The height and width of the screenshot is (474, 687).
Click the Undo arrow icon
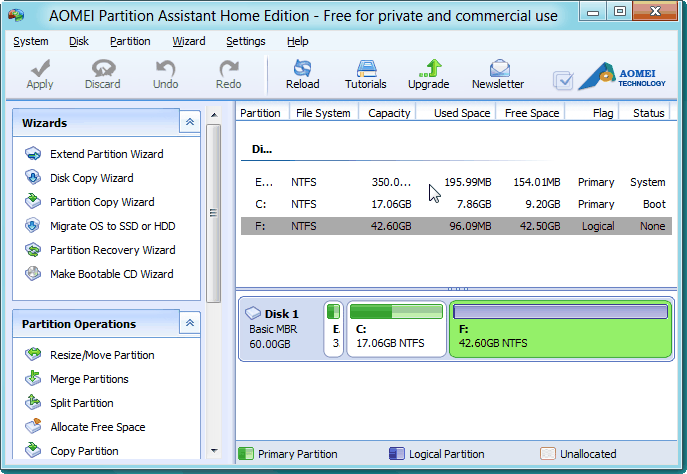(166, 68)
